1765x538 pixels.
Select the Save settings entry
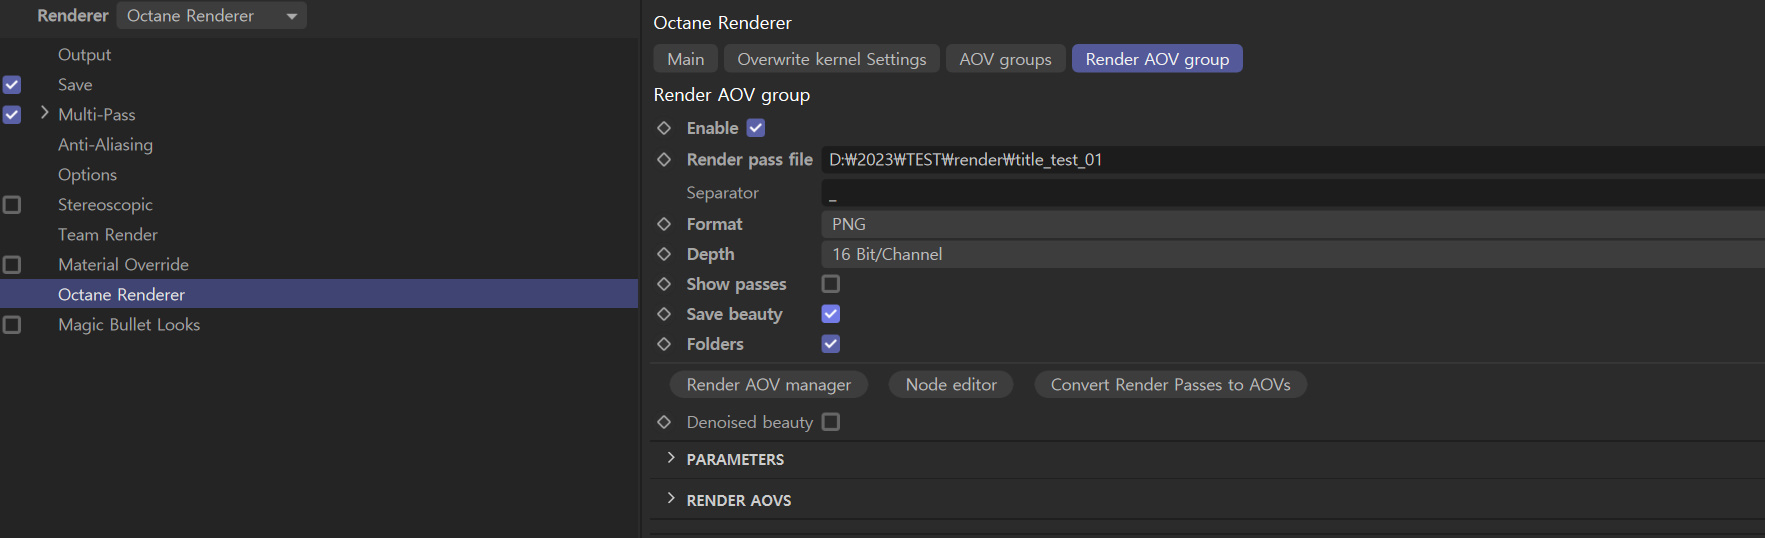(75, 85)
